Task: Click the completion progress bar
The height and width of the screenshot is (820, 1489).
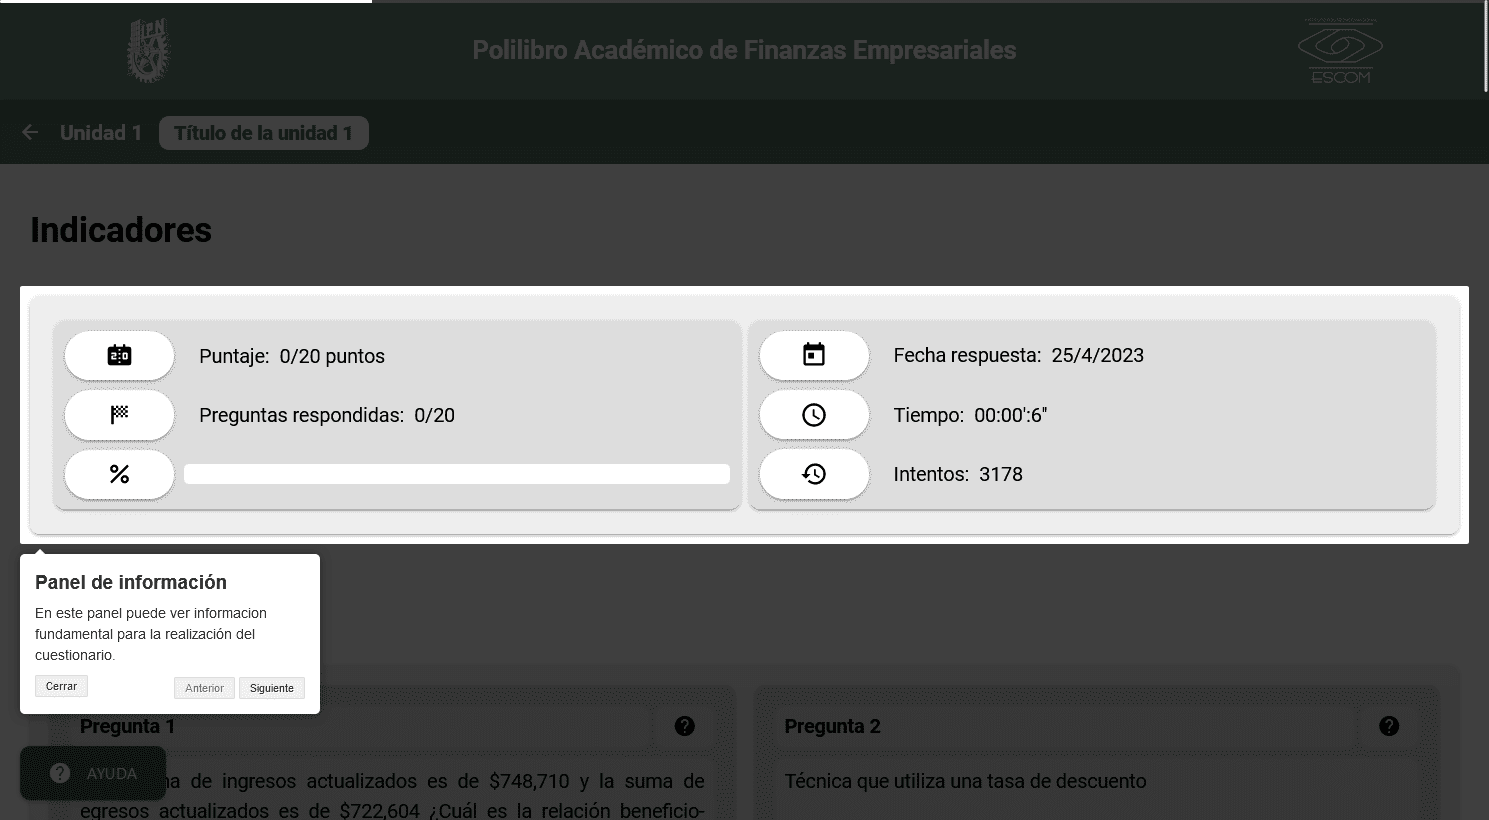Action: 456,473
